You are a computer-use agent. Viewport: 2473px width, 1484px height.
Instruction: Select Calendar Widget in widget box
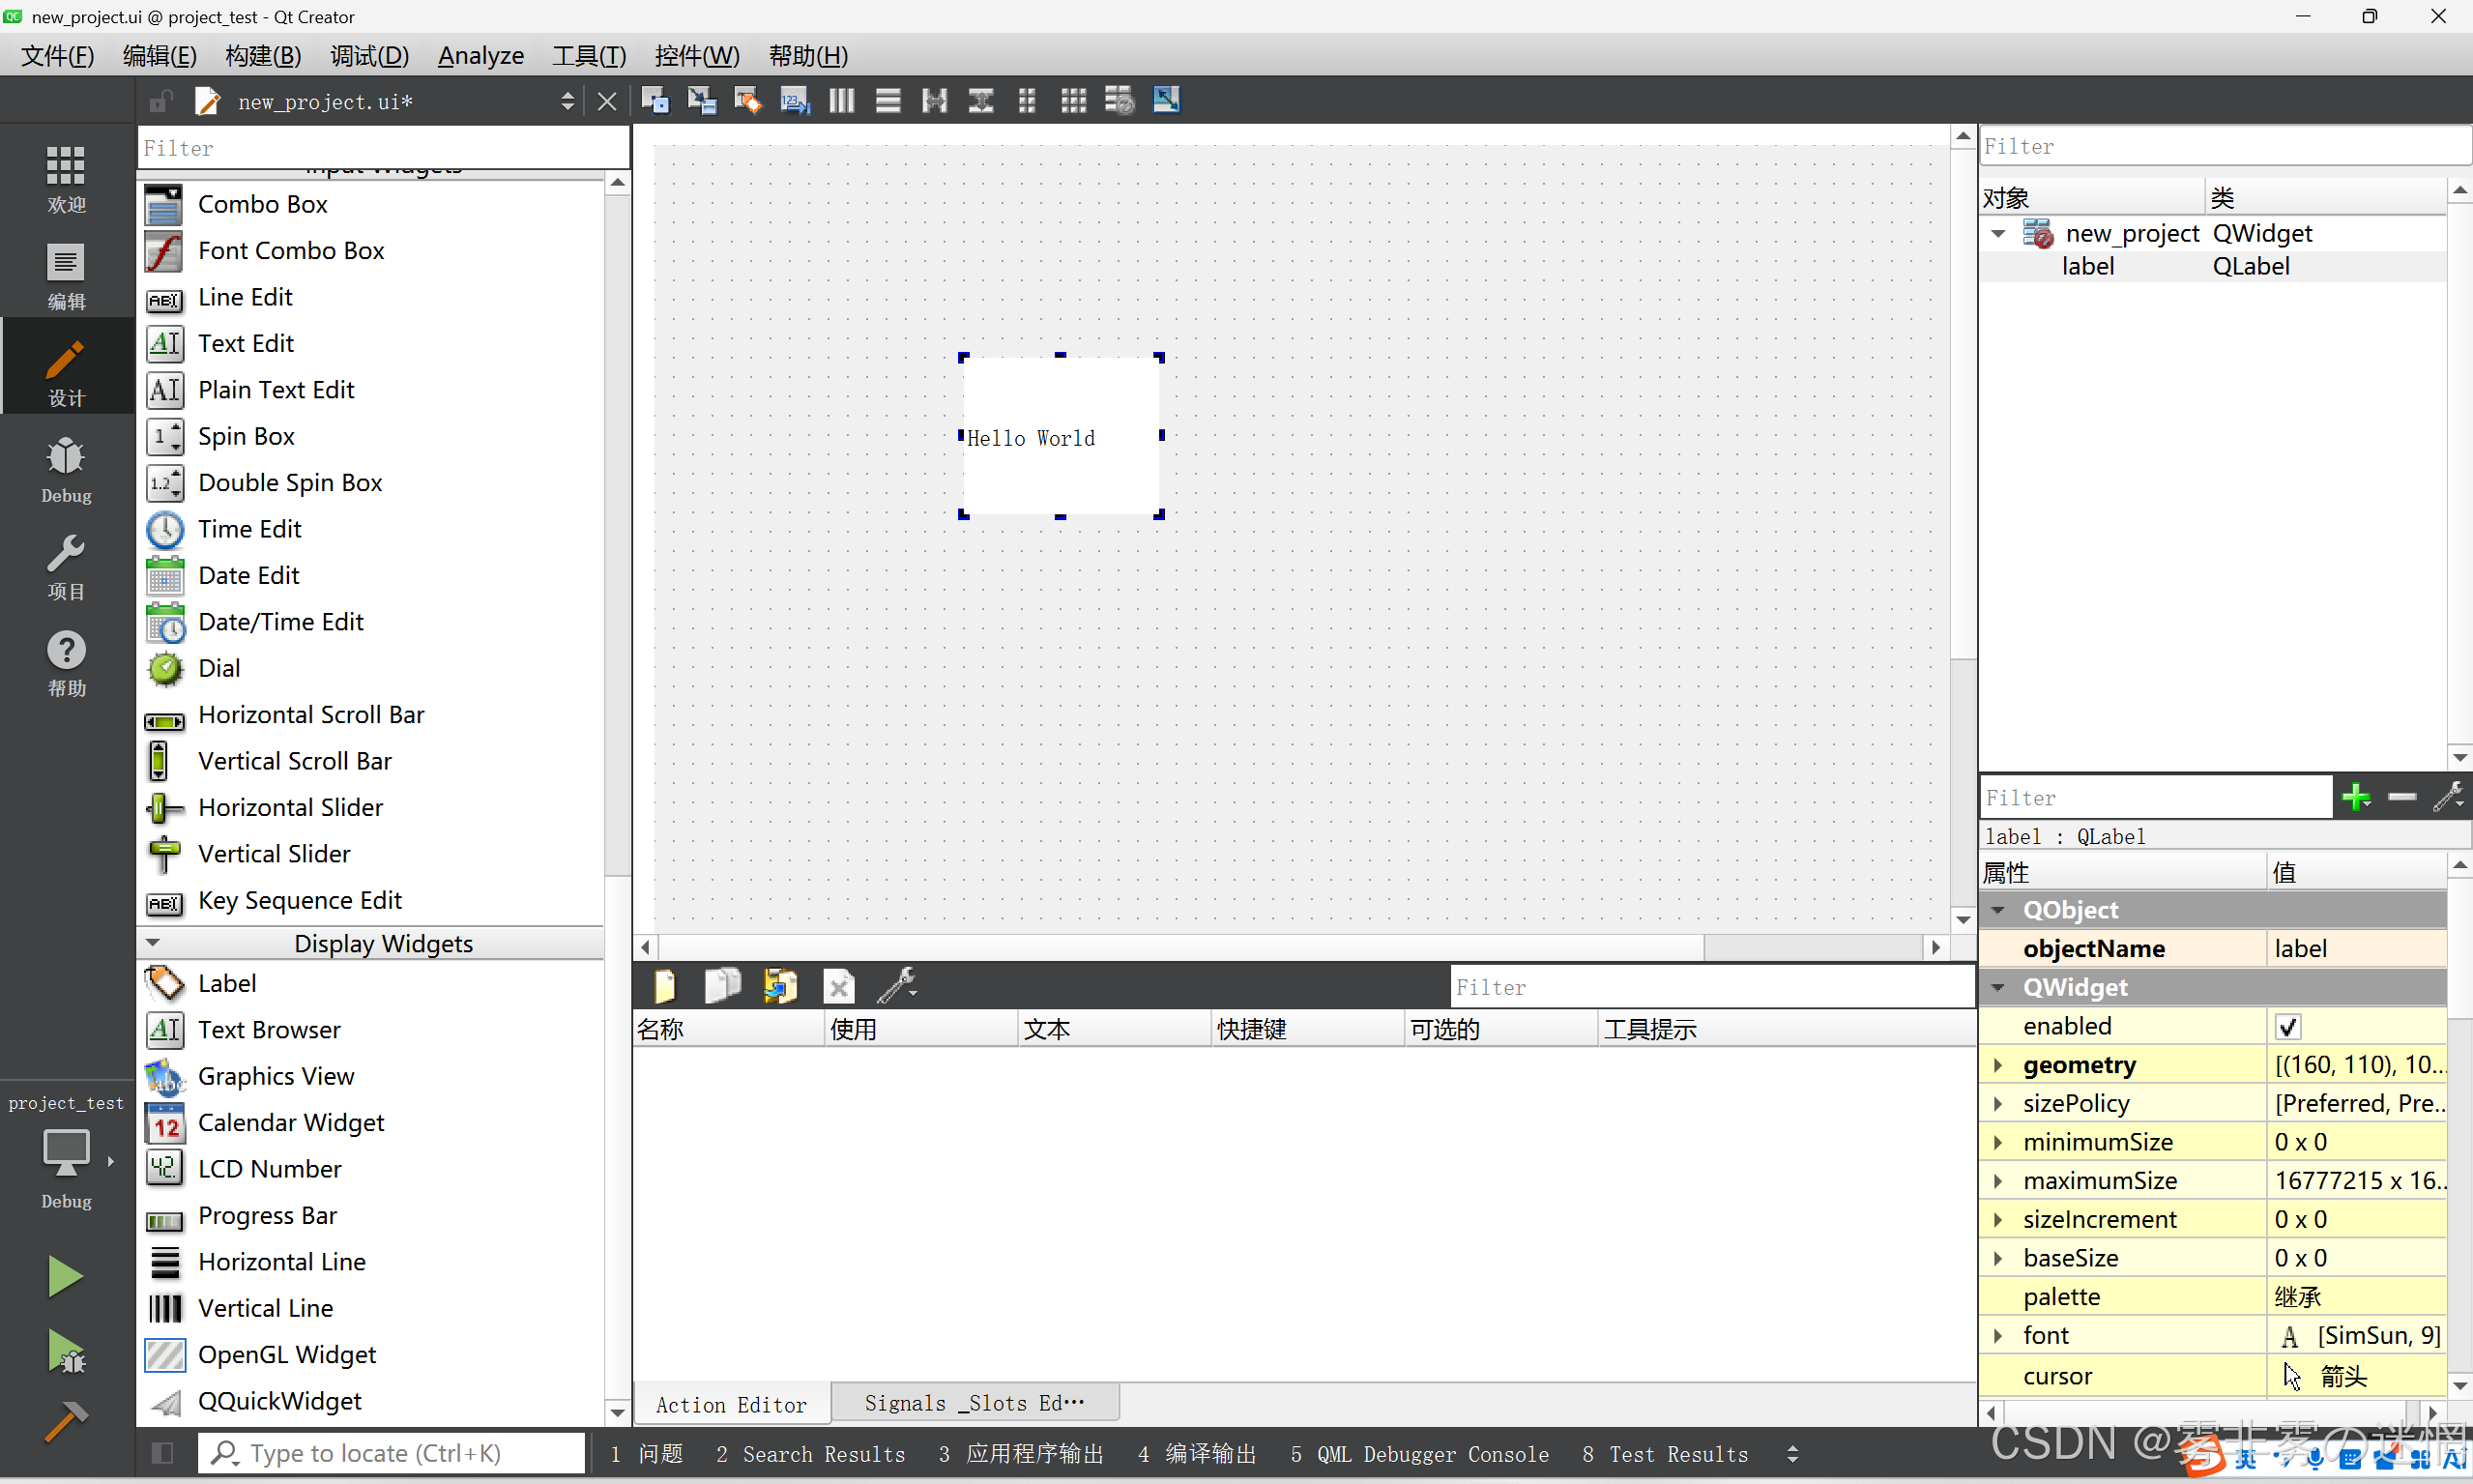pyautogui.click(x=290, y=1122)
